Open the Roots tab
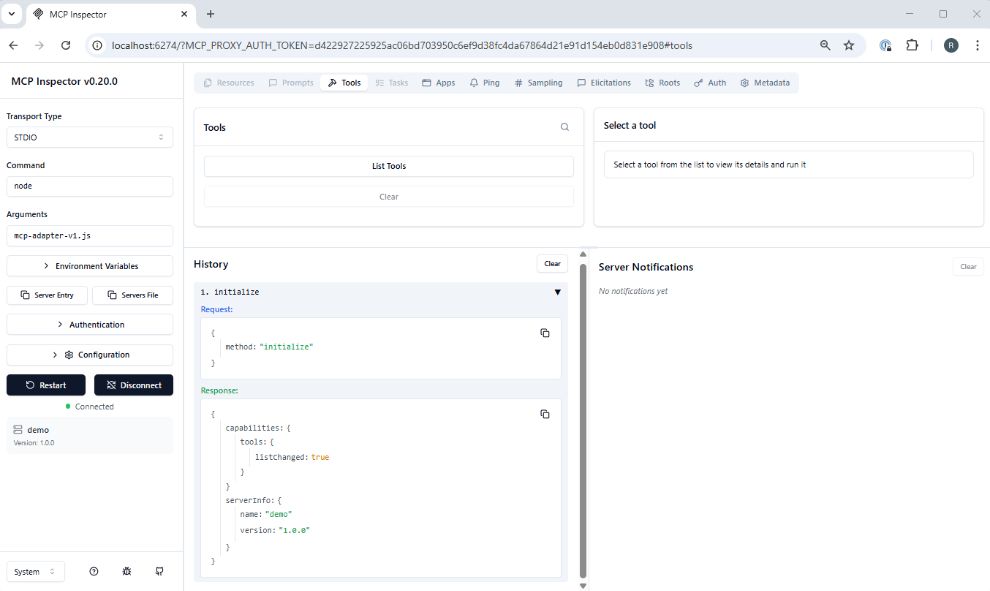This screenshot has height=591, width=990. click(x=662, y=83)
